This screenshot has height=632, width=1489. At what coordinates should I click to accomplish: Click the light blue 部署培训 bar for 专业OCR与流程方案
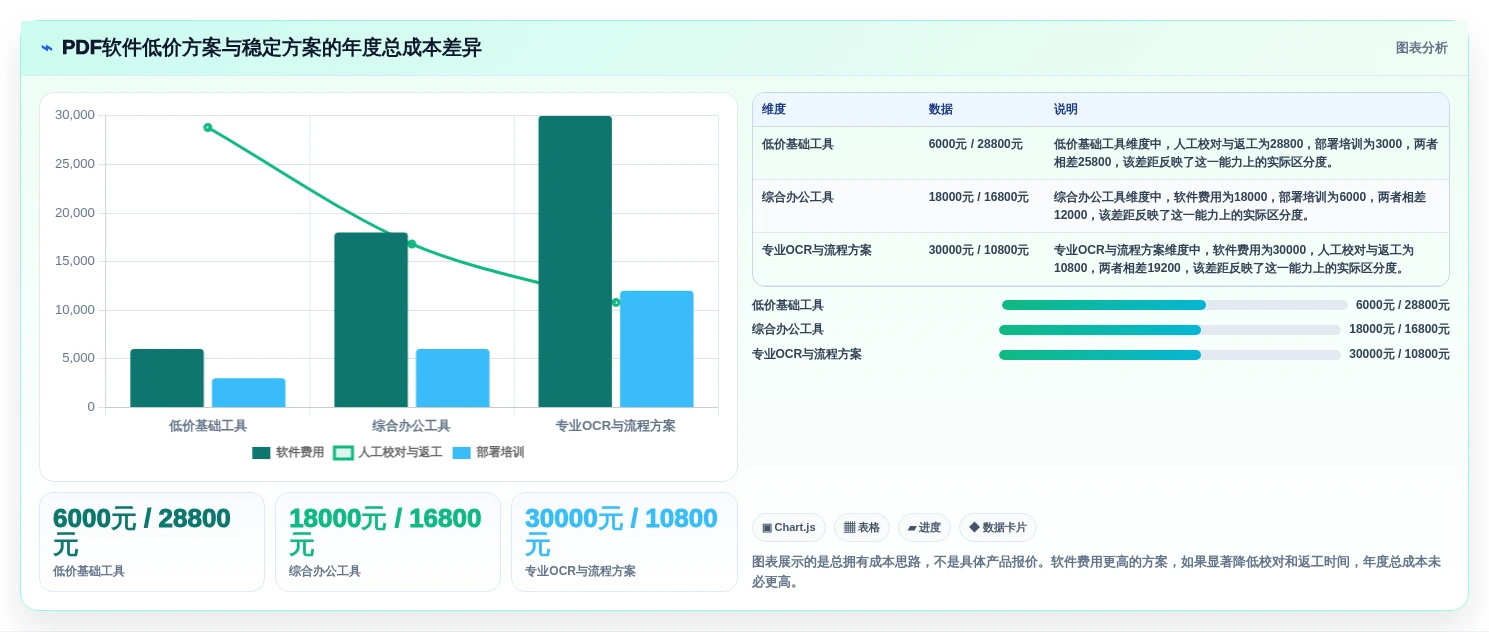[x=657, y=349]
